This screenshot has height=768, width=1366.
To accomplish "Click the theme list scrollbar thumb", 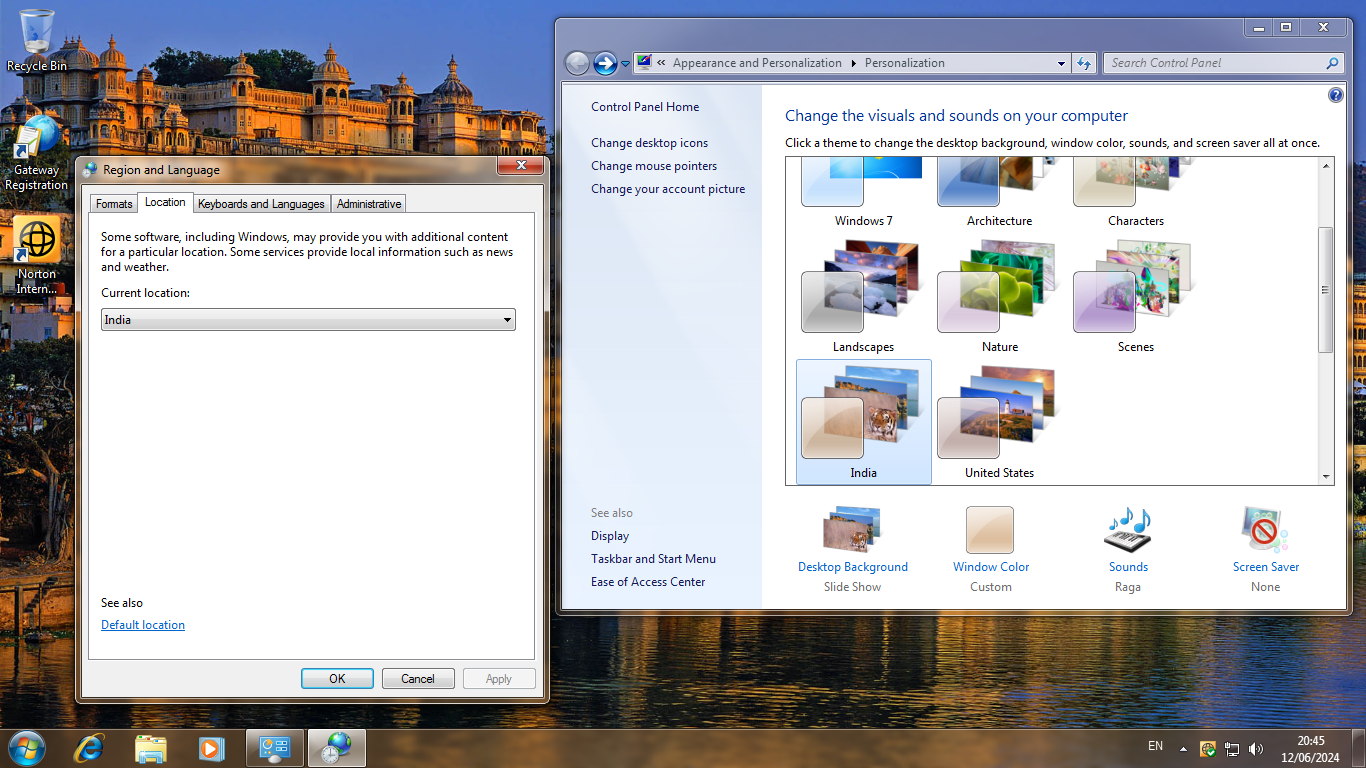I will [1326, 290].
